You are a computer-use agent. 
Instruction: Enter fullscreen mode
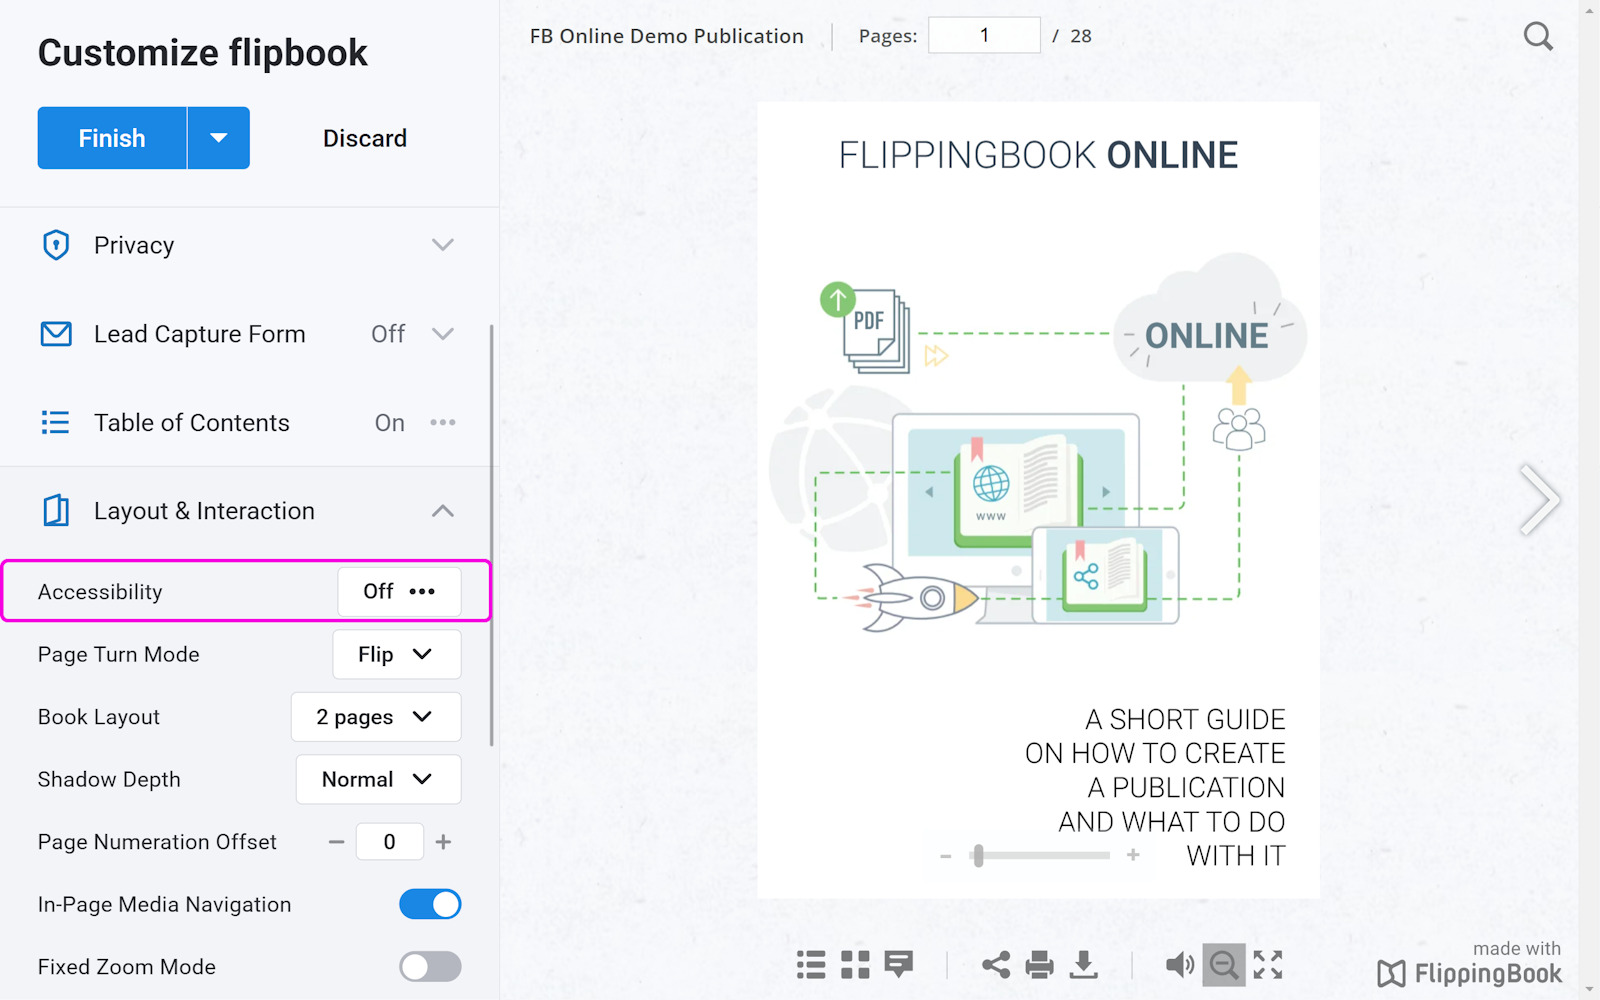(x=1268, y=965)
